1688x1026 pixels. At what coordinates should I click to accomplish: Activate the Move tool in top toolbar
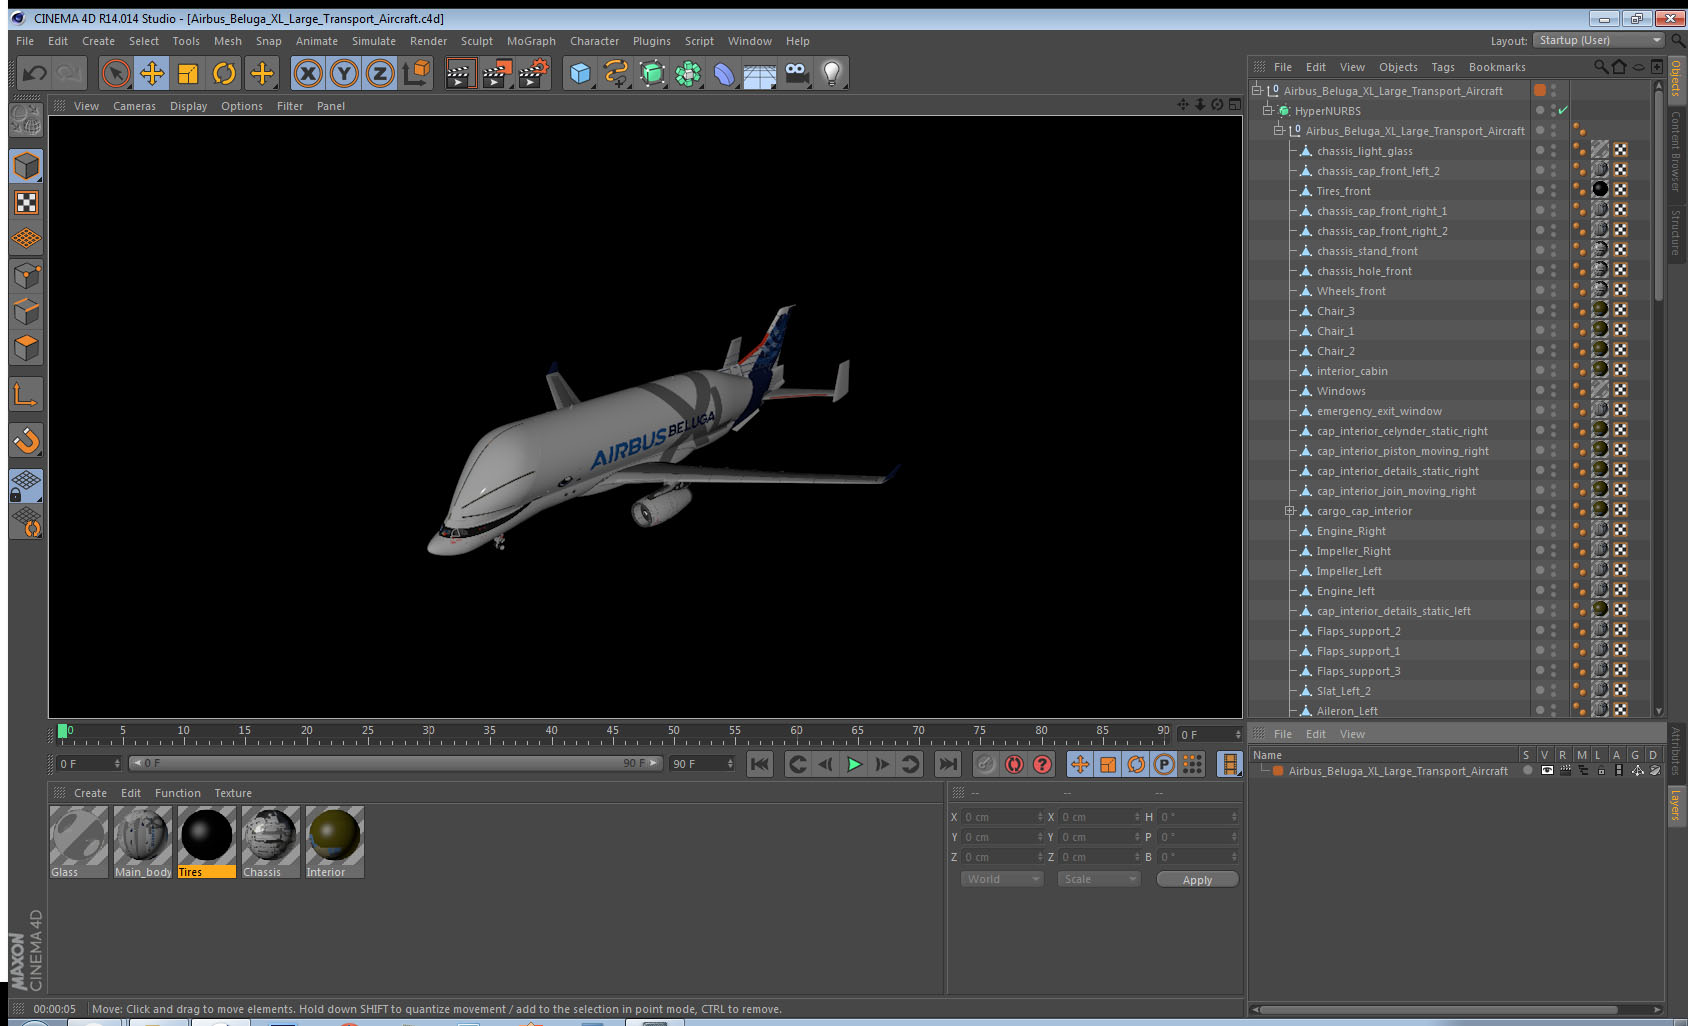(152, 73)
